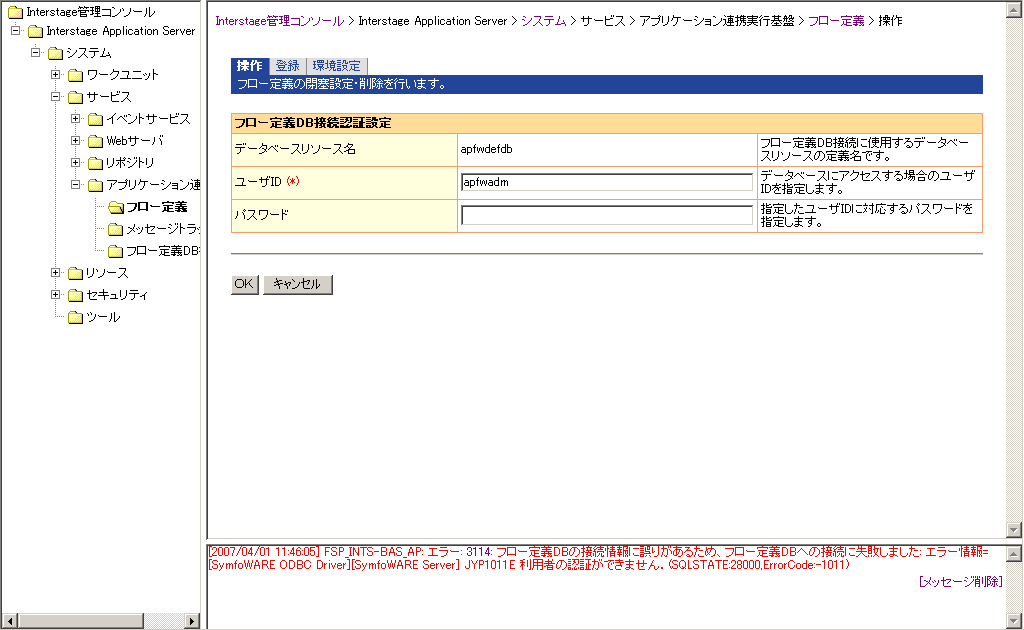Click the メッセージ削除 link
1024x630 pixels.
pos(960,582)
